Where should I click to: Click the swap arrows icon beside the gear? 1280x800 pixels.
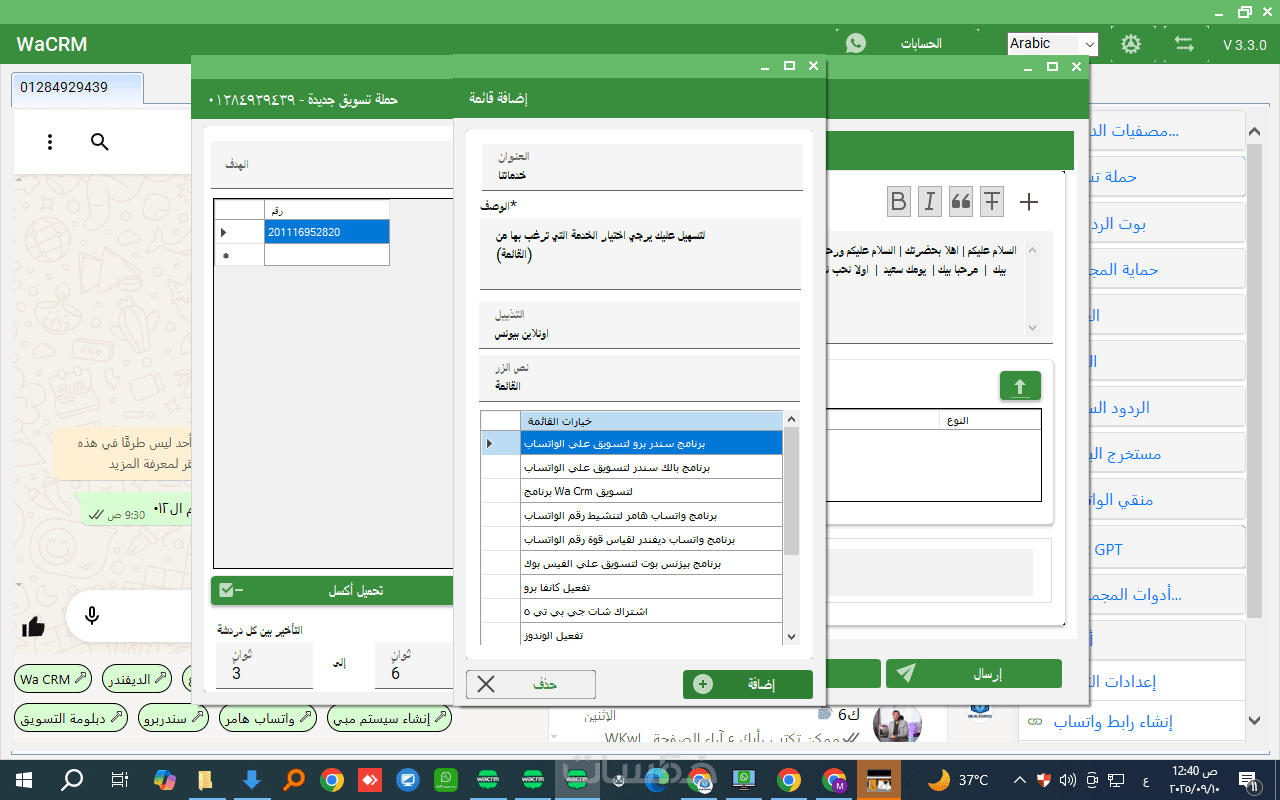point(1184,44)
